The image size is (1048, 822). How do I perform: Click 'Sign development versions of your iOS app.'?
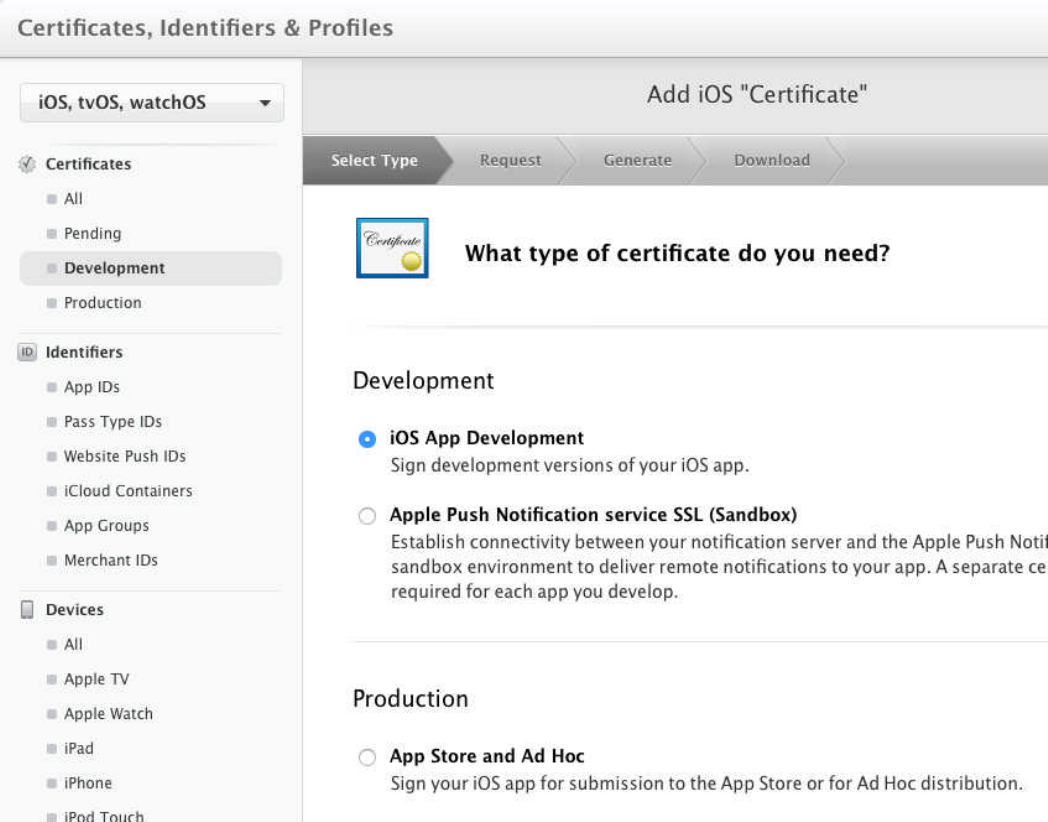pyautogui.click(x=569, y=465)
